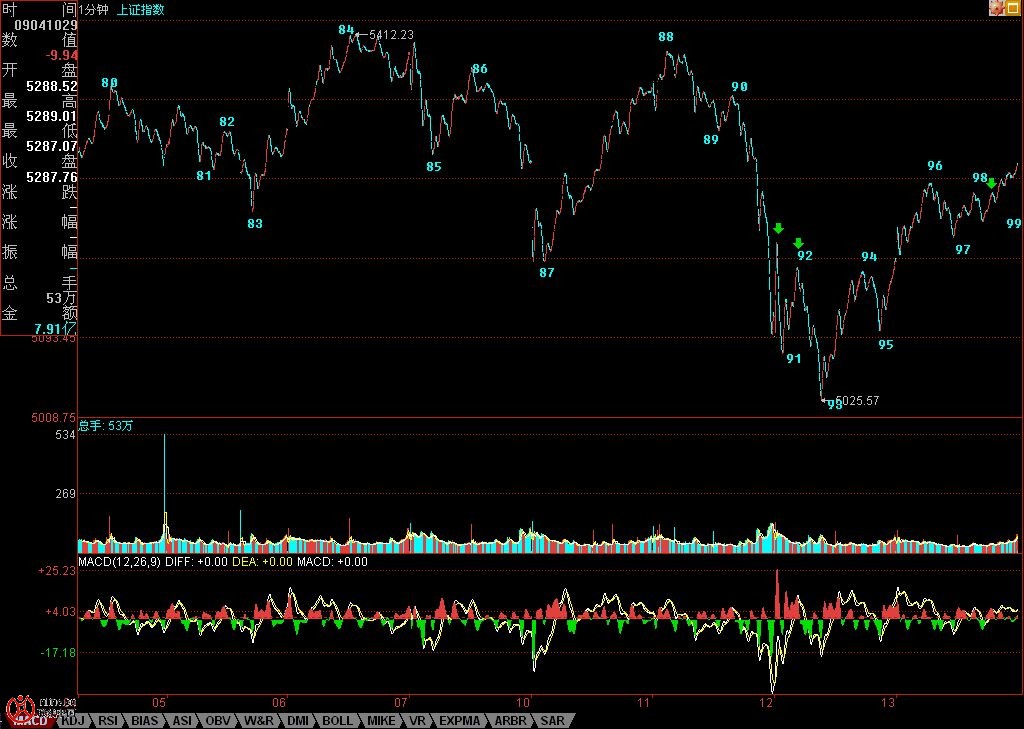Image resolution: width=1024 pixels, height=729 pixels.
Task: Show the EXPMA indicator tab
Action: tap(460, 720)
